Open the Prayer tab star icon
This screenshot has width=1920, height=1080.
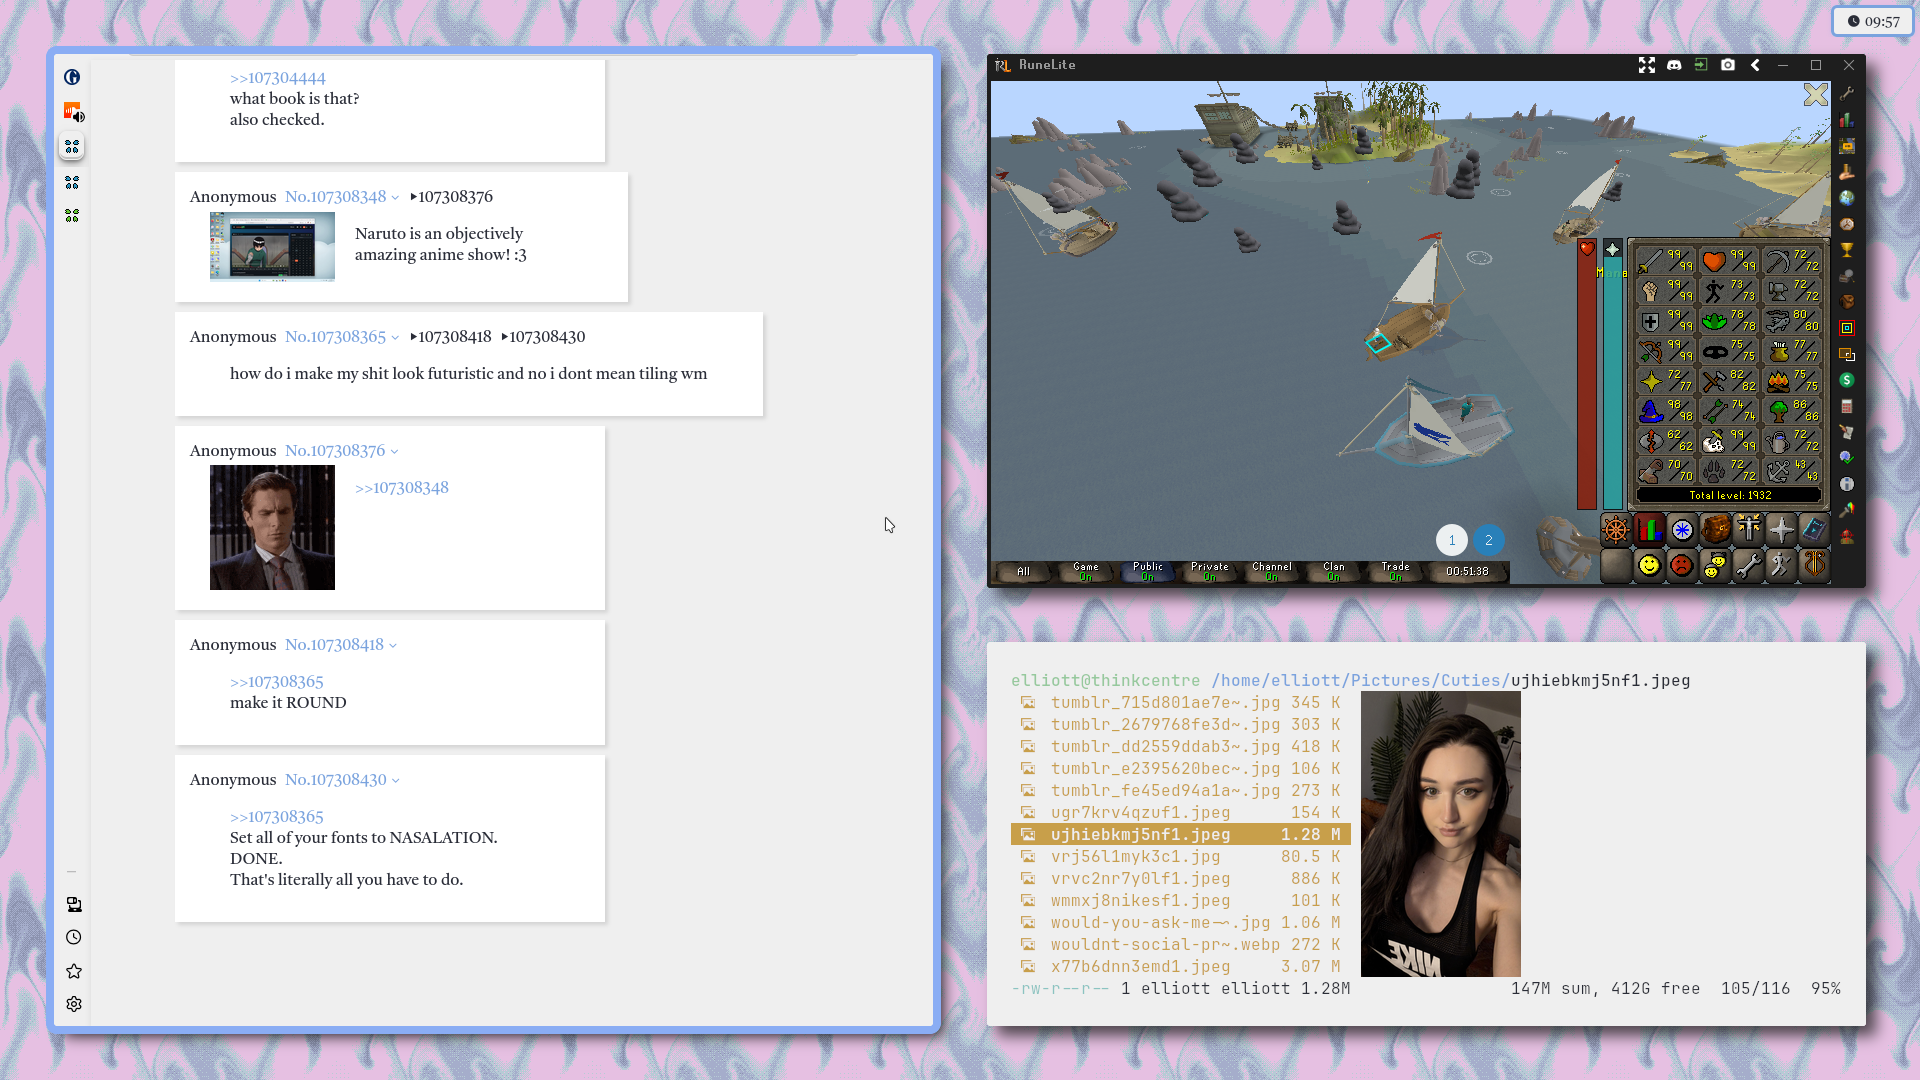[1781, 529]
